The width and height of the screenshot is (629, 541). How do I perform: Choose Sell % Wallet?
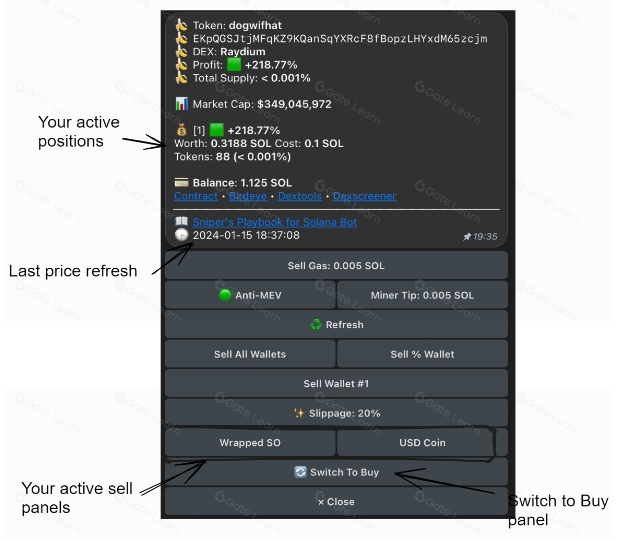(422, 354)
